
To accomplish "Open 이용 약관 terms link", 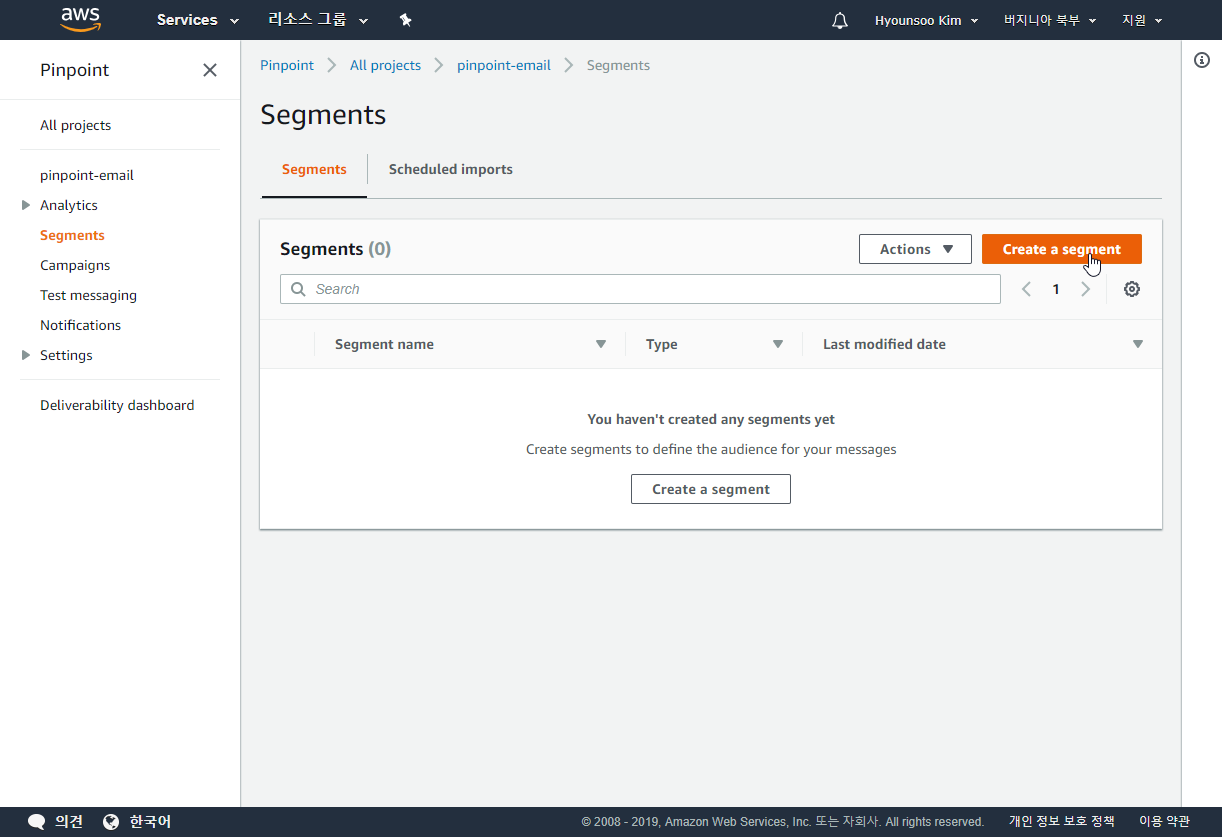I will [1164, 822].
